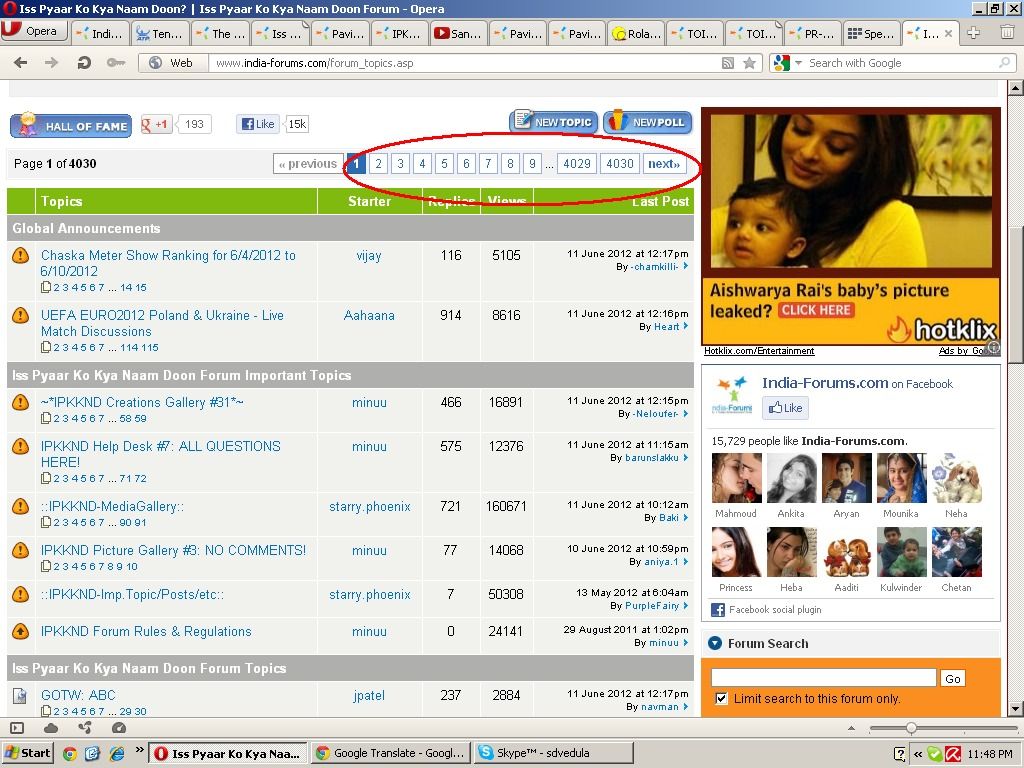Open ::IPKKND-MediaGallery:: topic

tap(112, 507)
